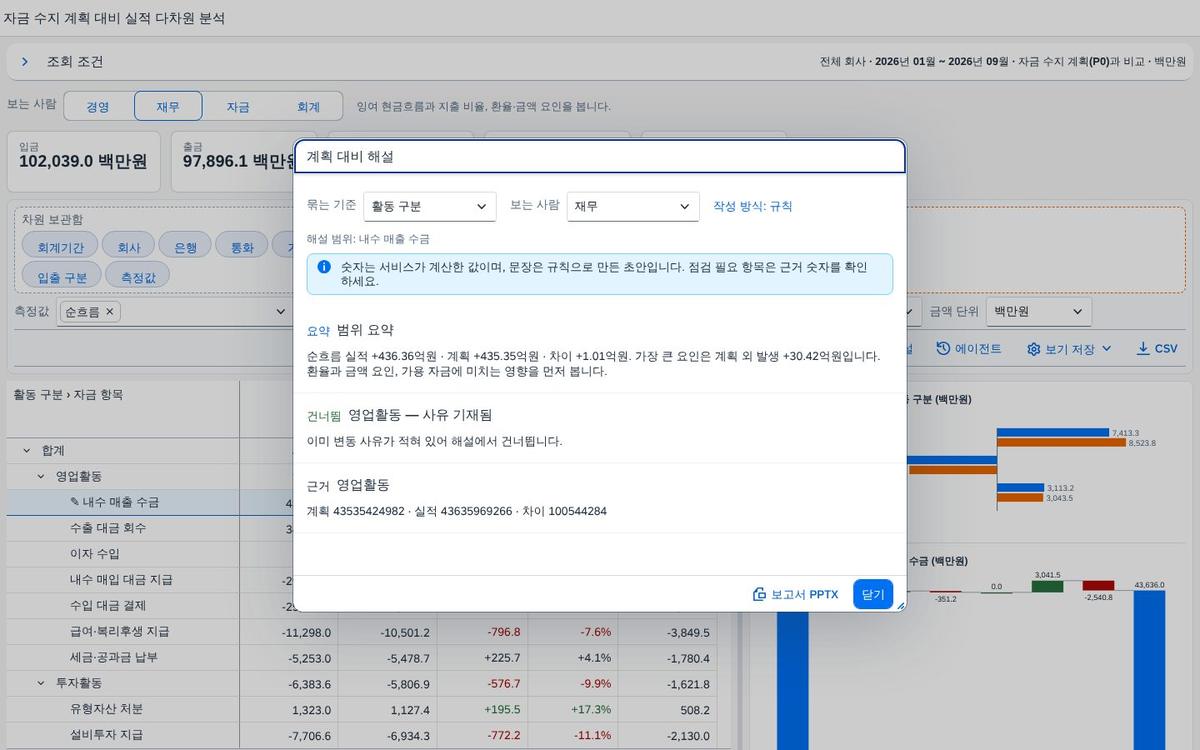The width and height of the screenshot is (1200, 750).
Task: Click the 입금 102,039.0 백만원 KPI card
Action: click(x=83, y=161)
